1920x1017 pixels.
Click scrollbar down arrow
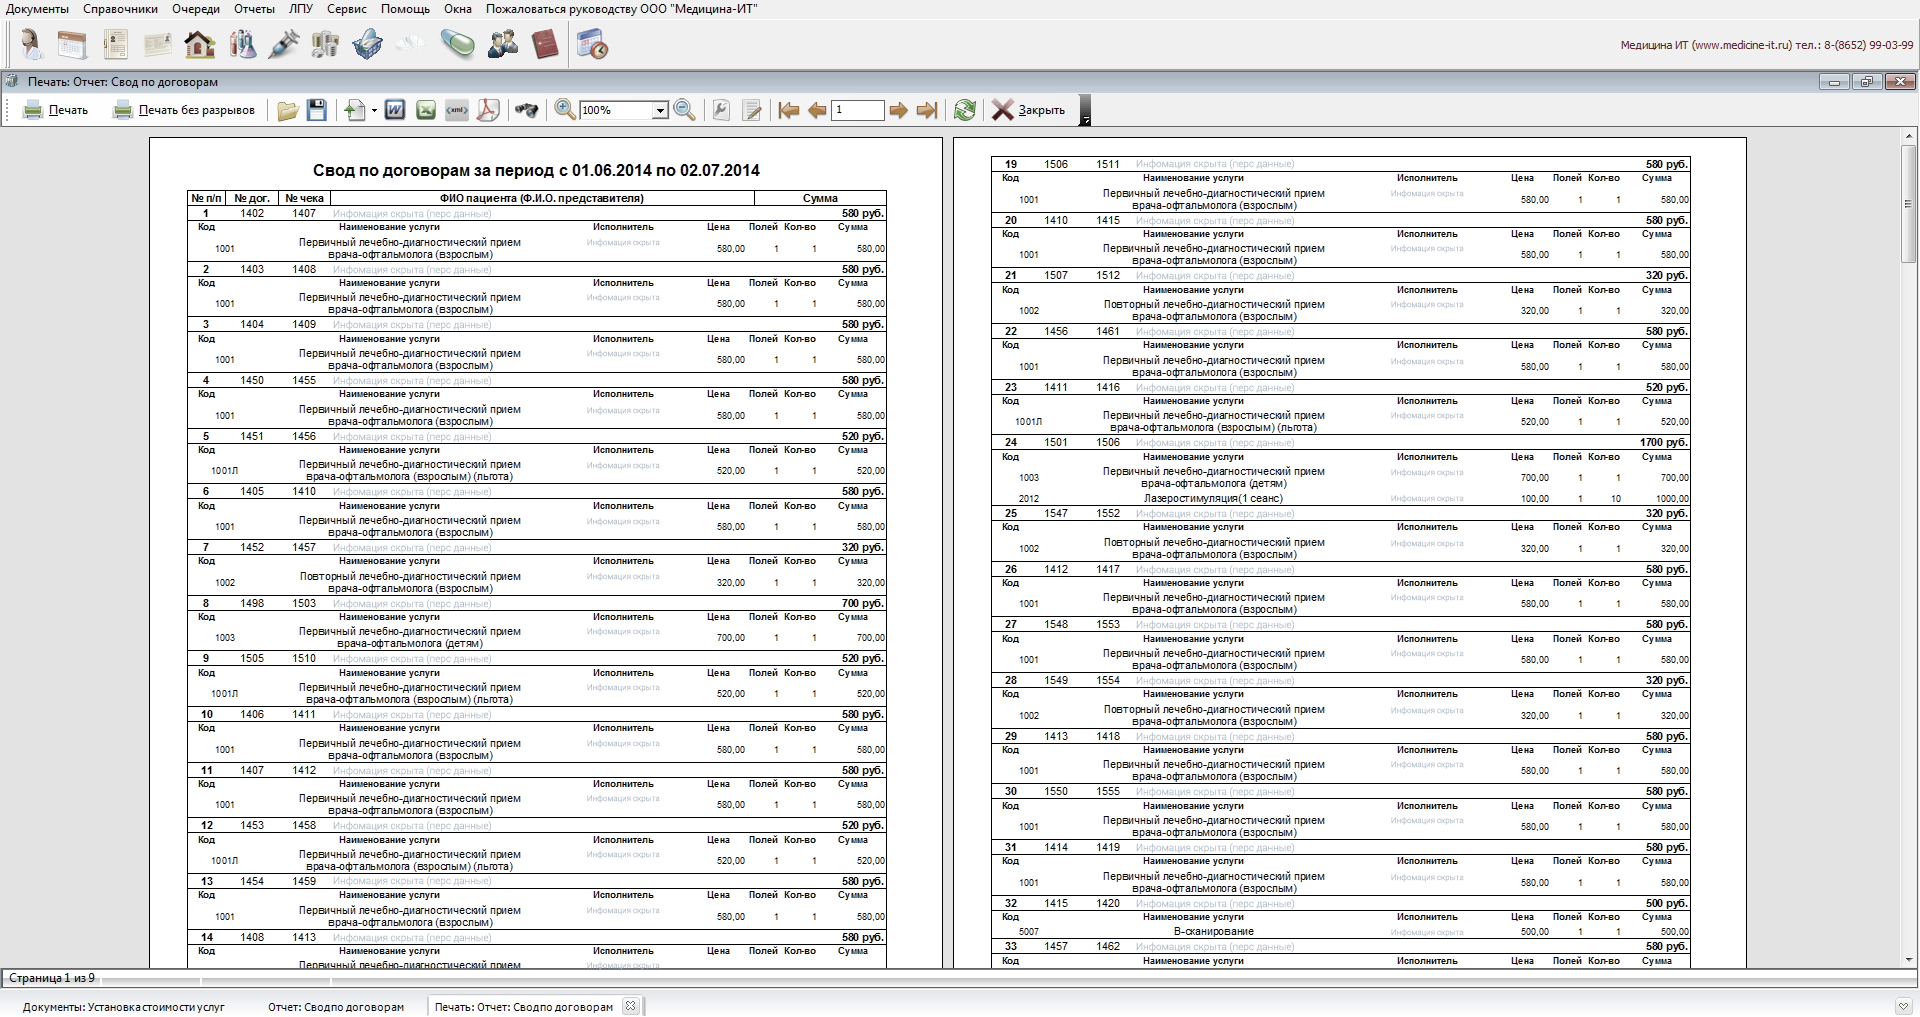click(x=1909, y=960)
